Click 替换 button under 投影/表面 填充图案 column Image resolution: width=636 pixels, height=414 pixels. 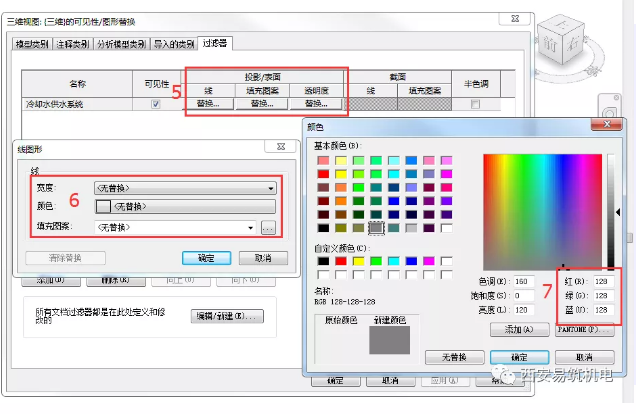262,104
